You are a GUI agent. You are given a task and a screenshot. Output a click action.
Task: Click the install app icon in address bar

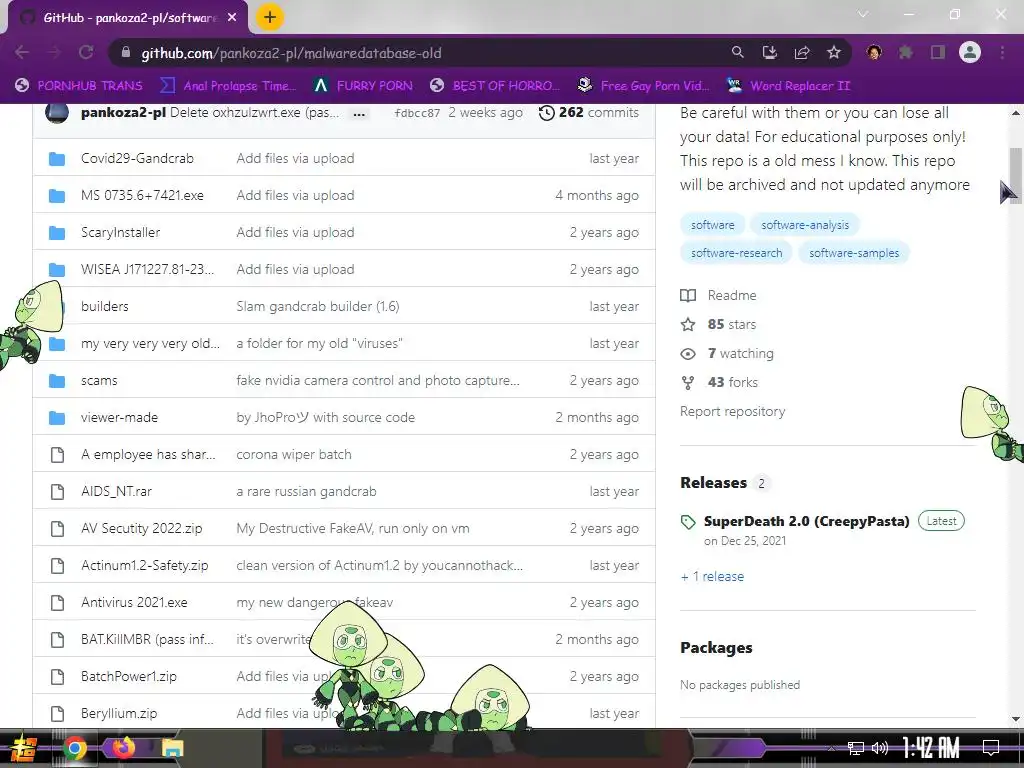770,52
